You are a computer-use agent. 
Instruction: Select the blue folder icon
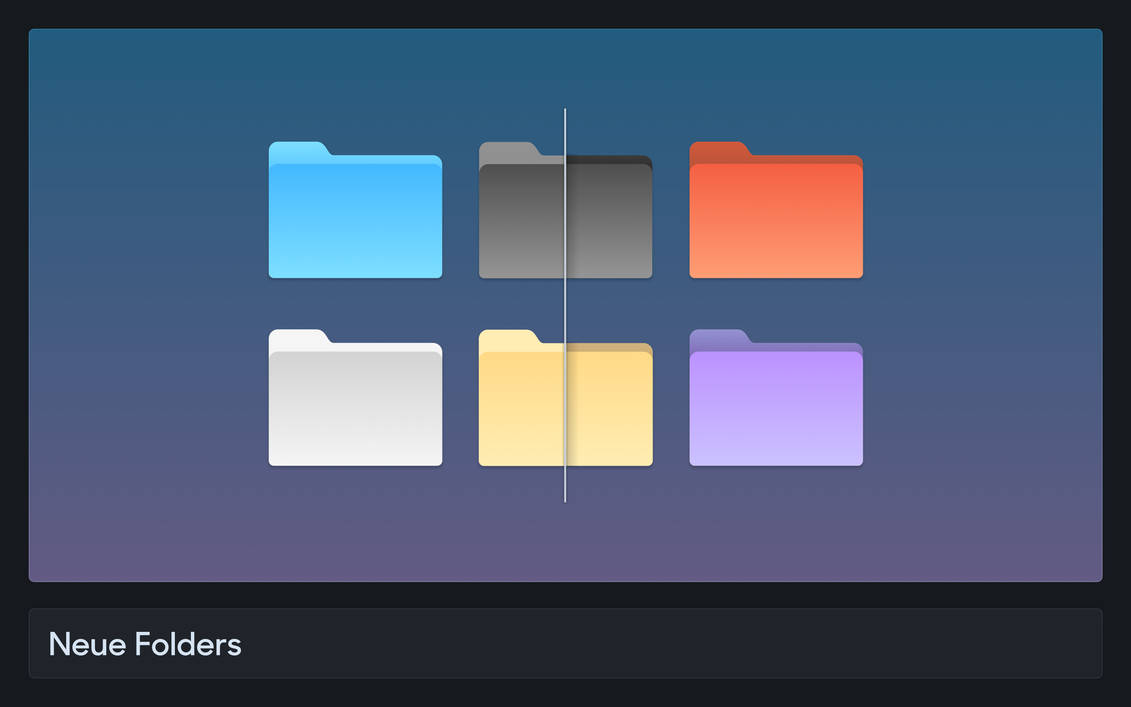point(355,215)
